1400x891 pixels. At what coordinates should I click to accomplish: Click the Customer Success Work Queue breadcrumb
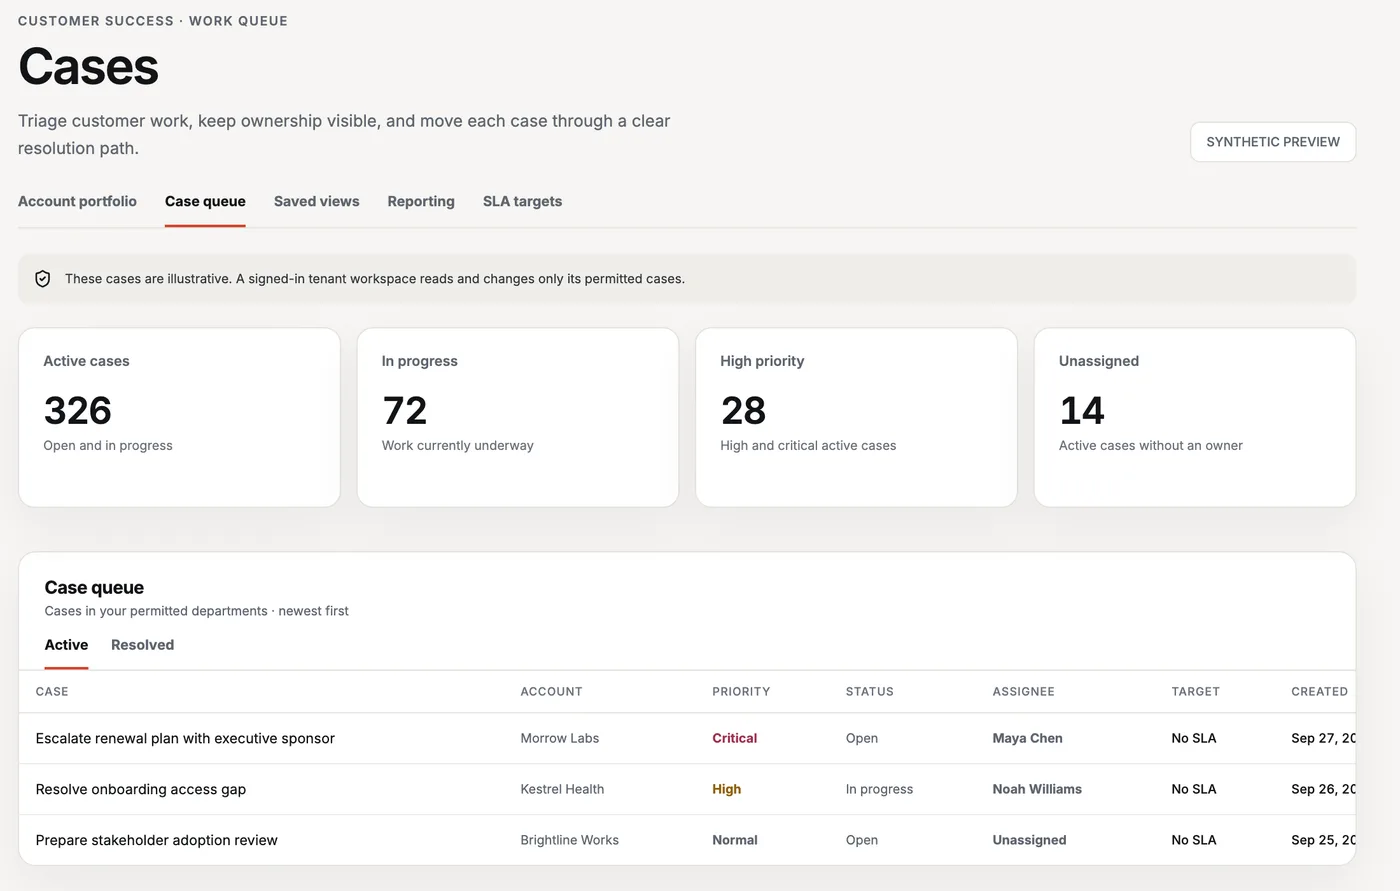coord(153,21)
